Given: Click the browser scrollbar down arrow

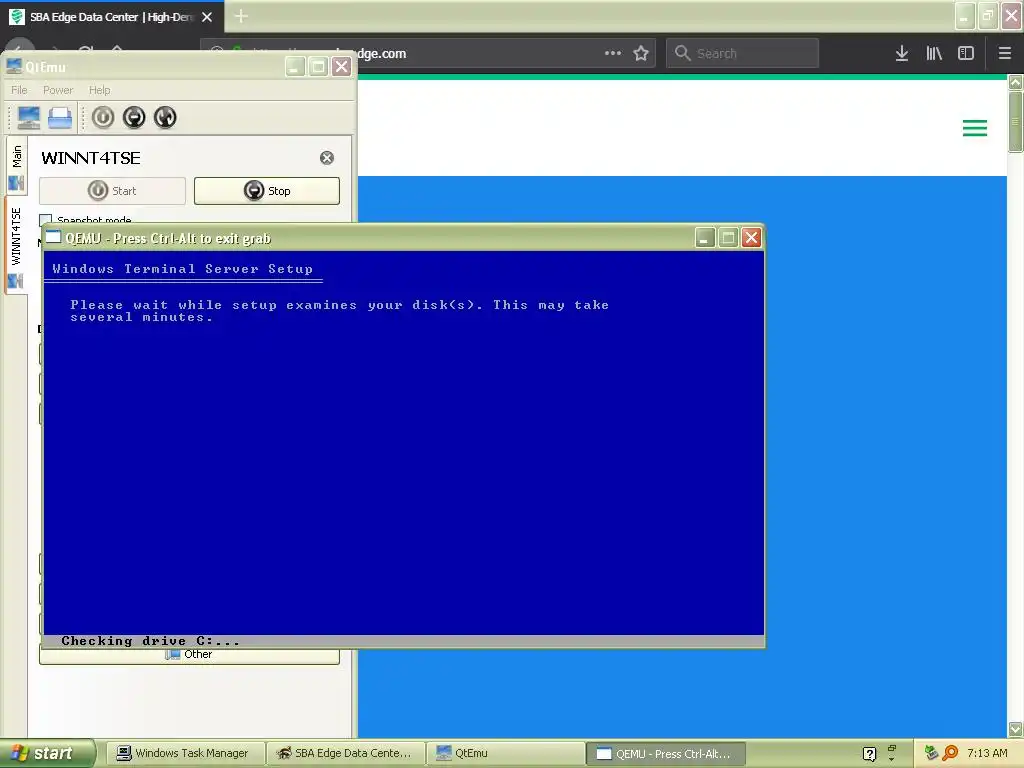Looking at the screenshot, I should pos(1016,729).
